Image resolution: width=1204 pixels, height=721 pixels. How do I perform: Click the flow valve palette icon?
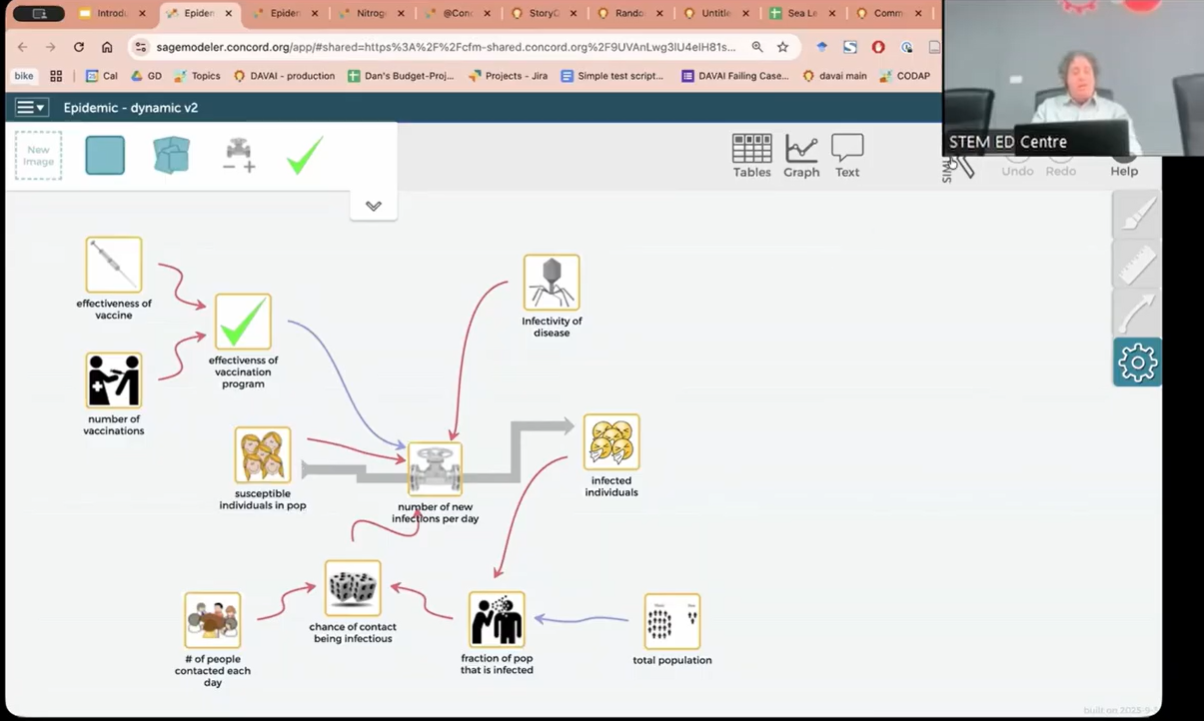(239, 155)
